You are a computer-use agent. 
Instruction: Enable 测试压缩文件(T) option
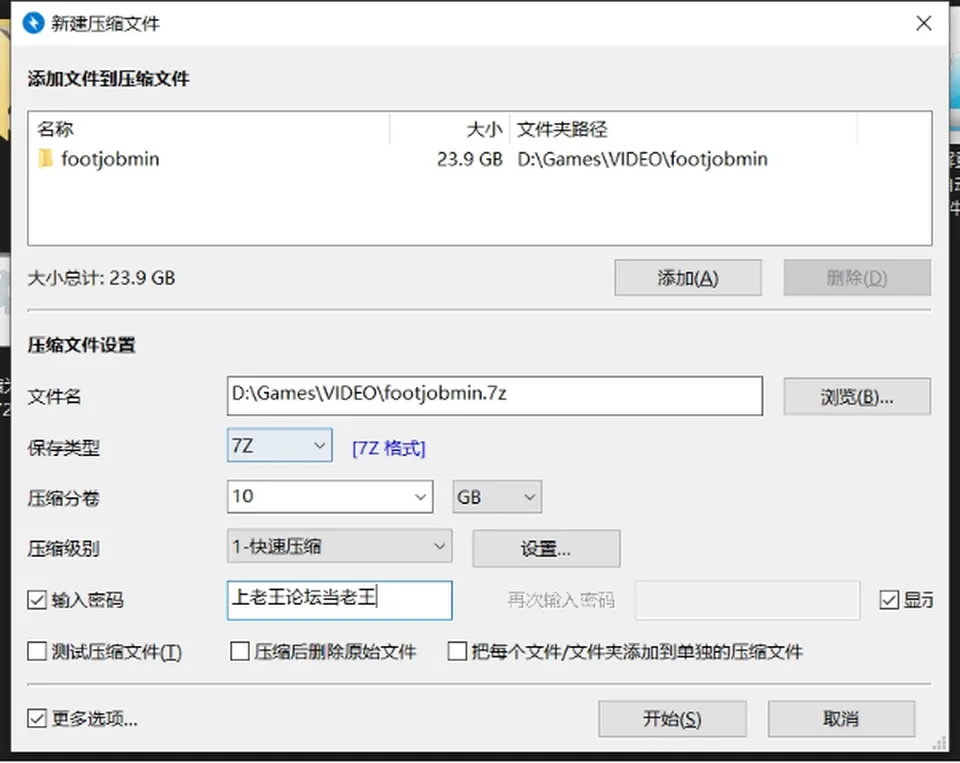(37, 651)
